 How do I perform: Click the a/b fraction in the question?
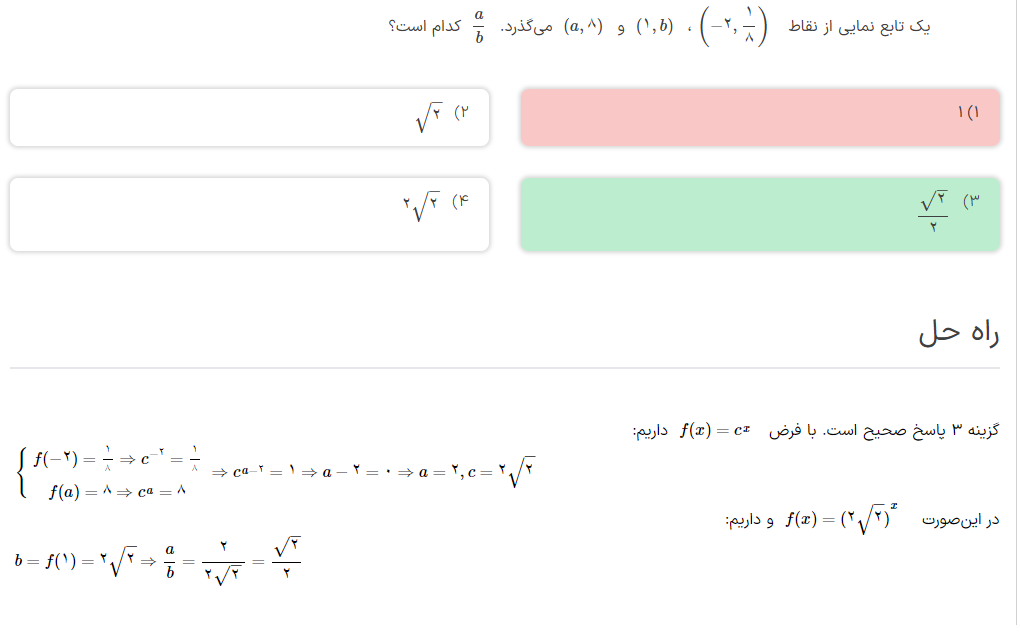pos(479,28)
